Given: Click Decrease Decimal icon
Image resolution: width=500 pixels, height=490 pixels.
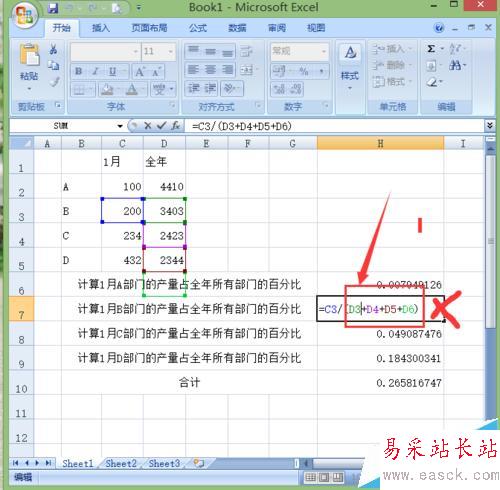Looking at the screenshot, I should tap(296, 89).
